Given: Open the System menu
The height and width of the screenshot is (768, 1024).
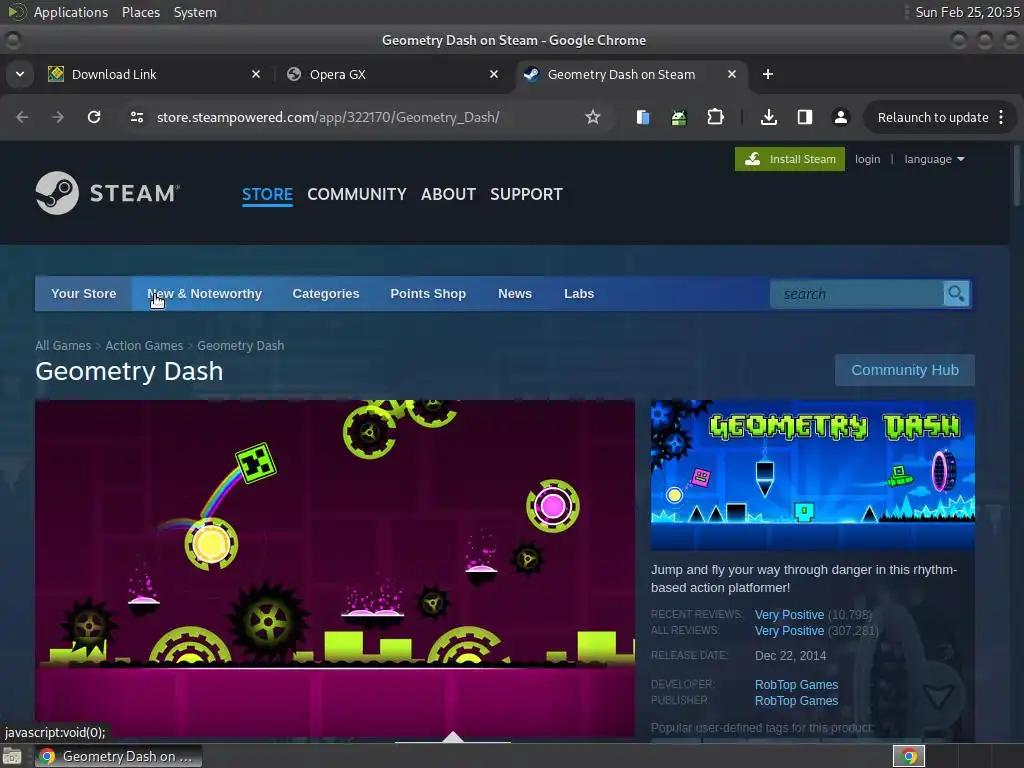Looking at the screenshot, I should click(x=195, y=12).
